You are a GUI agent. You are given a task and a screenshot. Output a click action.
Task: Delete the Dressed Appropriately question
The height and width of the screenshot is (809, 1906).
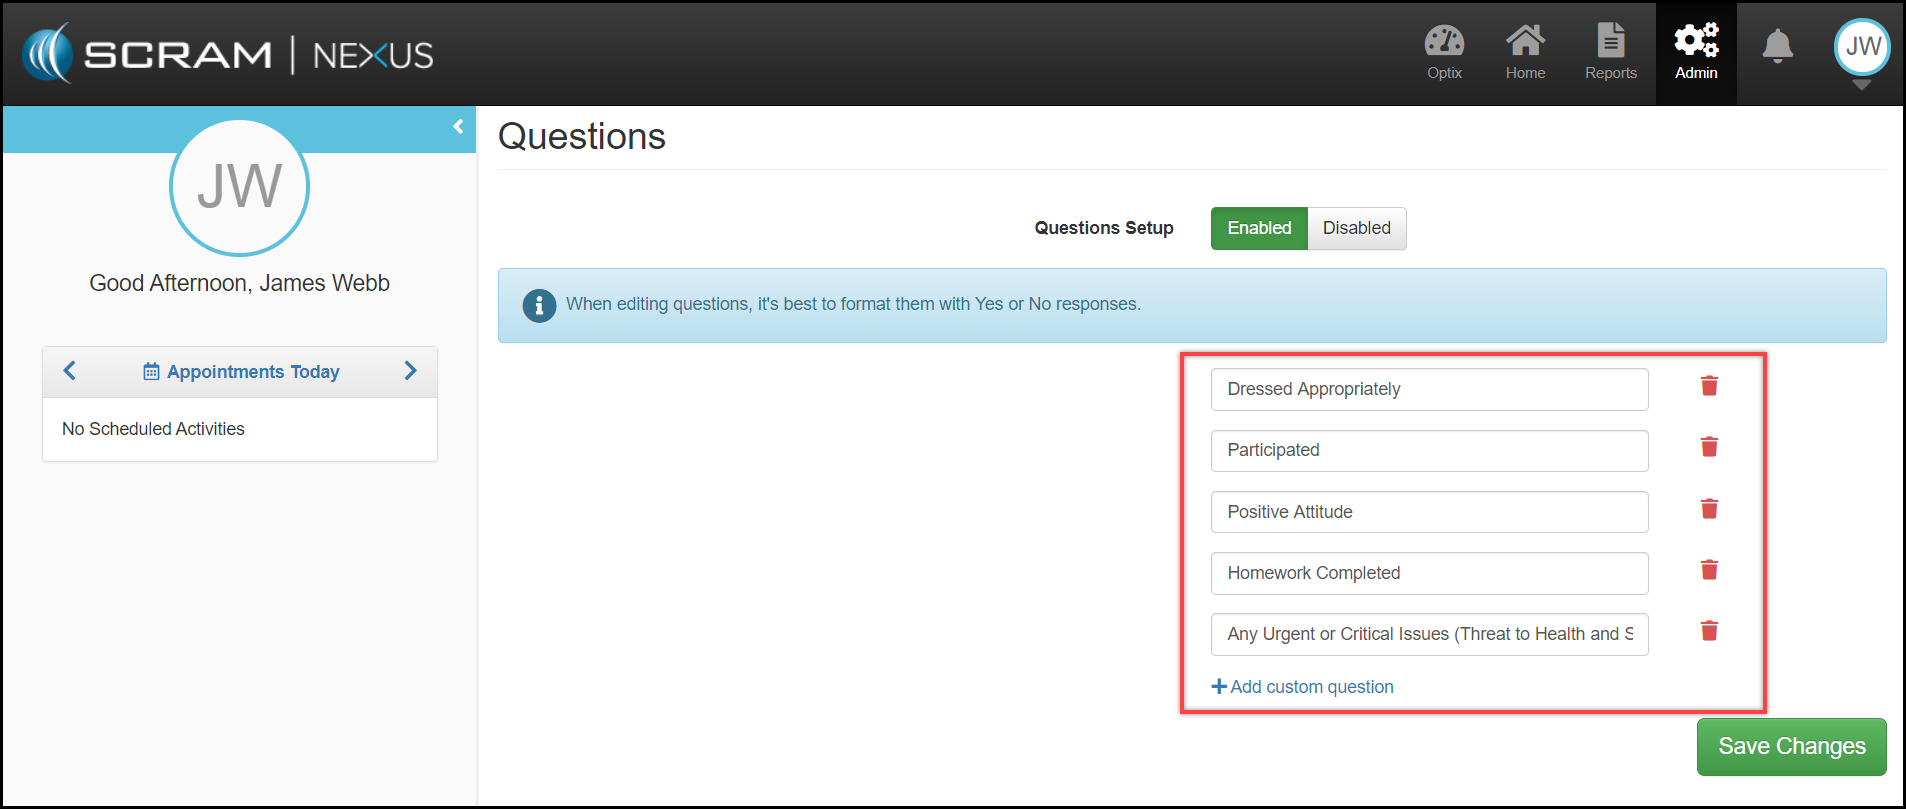pos(1709,386)
